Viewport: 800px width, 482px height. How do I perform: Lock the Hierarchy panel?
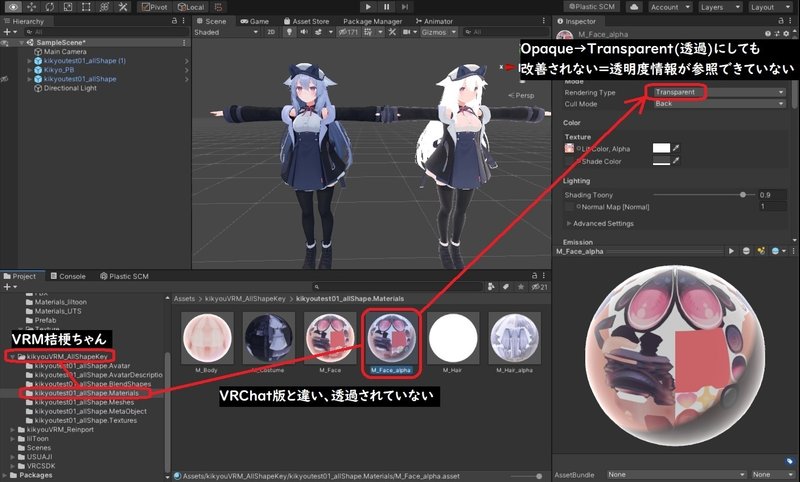(174, 21)
